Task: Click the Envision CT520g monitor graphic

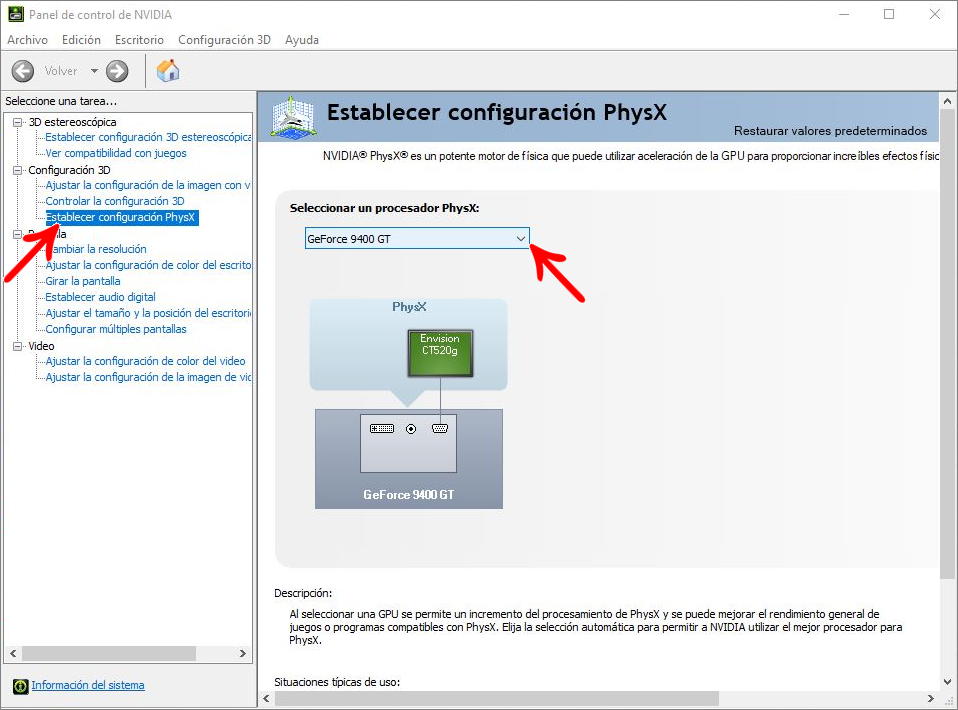Action: 440,353
